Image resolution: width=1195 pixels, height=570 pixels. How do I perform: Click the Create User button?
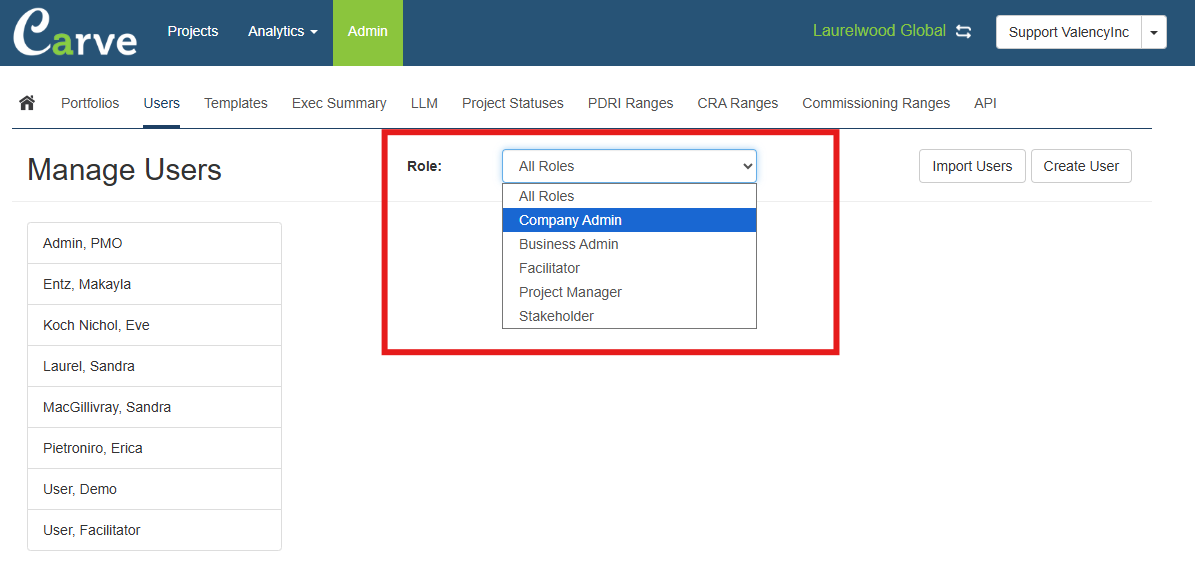click(x=1081, y=166)
